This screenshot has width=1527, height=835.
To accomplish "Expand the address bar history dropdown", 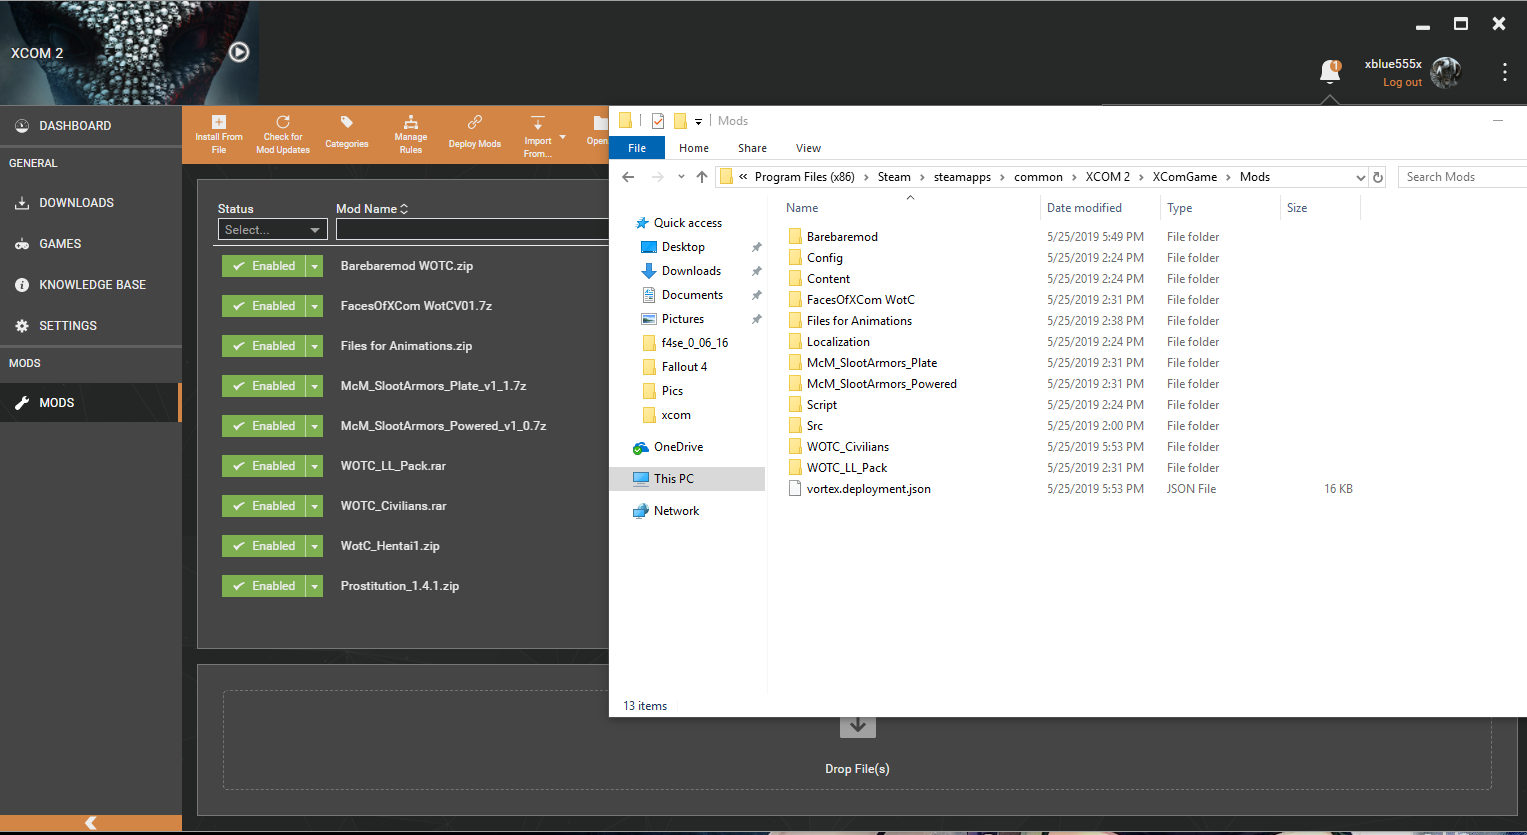I will pos(1360,177).
